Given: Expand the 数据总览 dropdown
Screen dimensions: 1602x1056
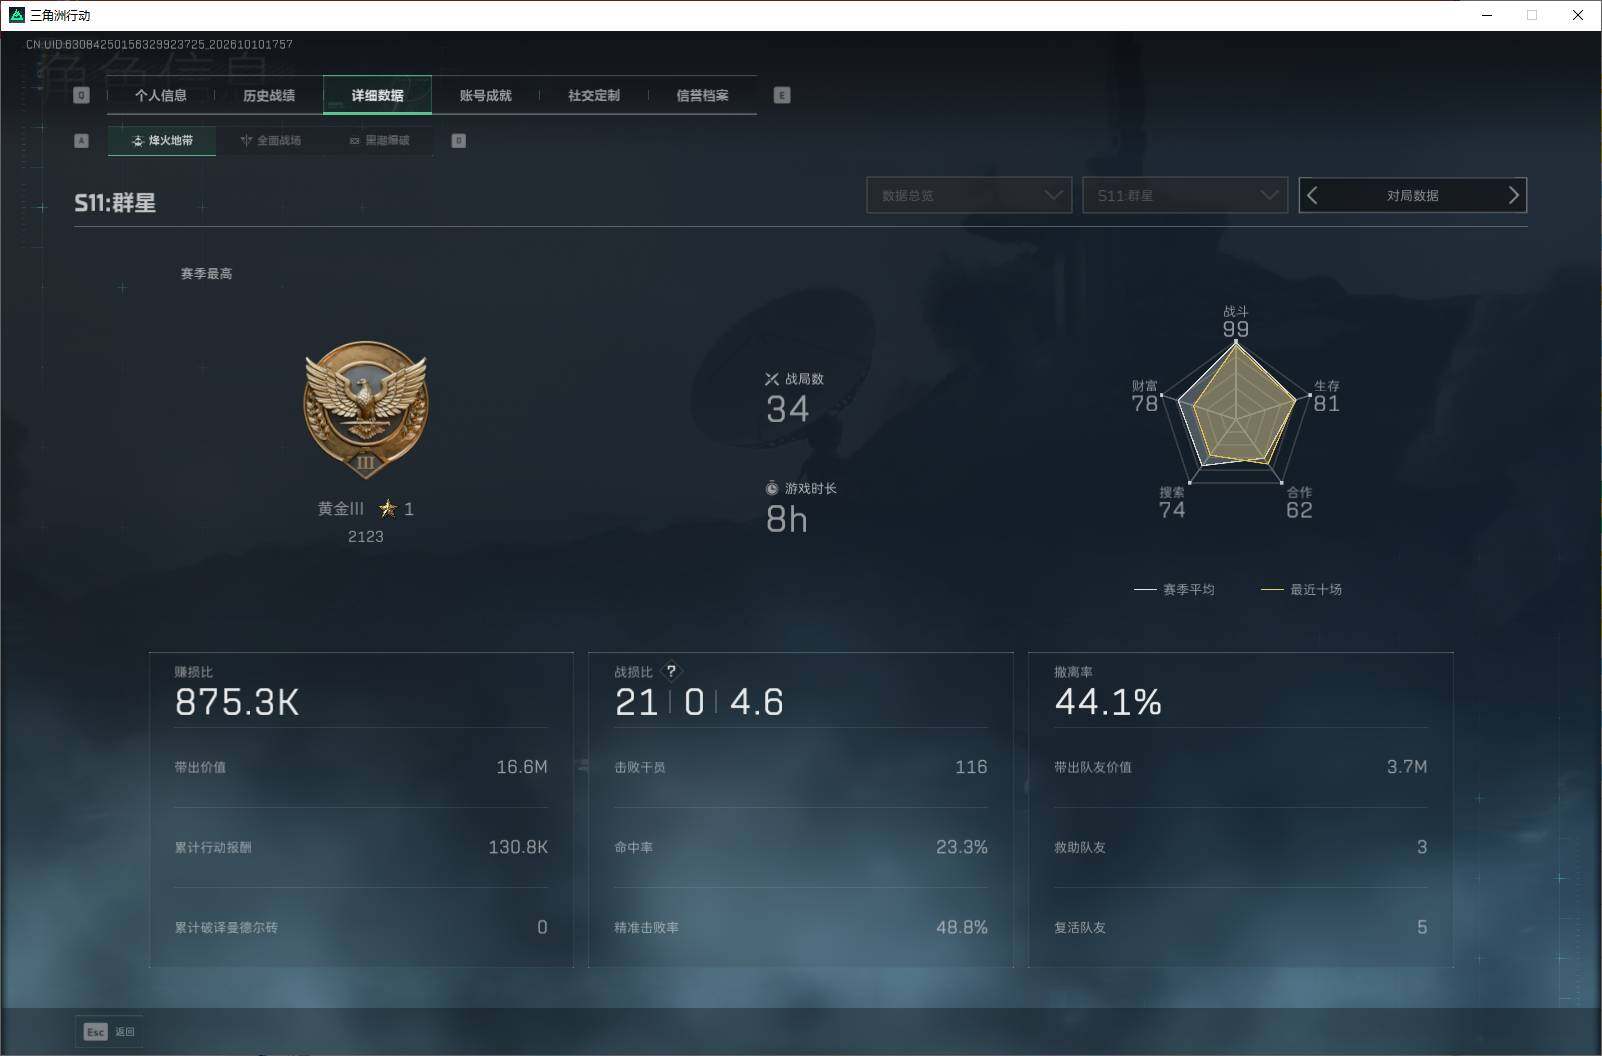Looking at the screenshot, I should [x=969, y=195].
